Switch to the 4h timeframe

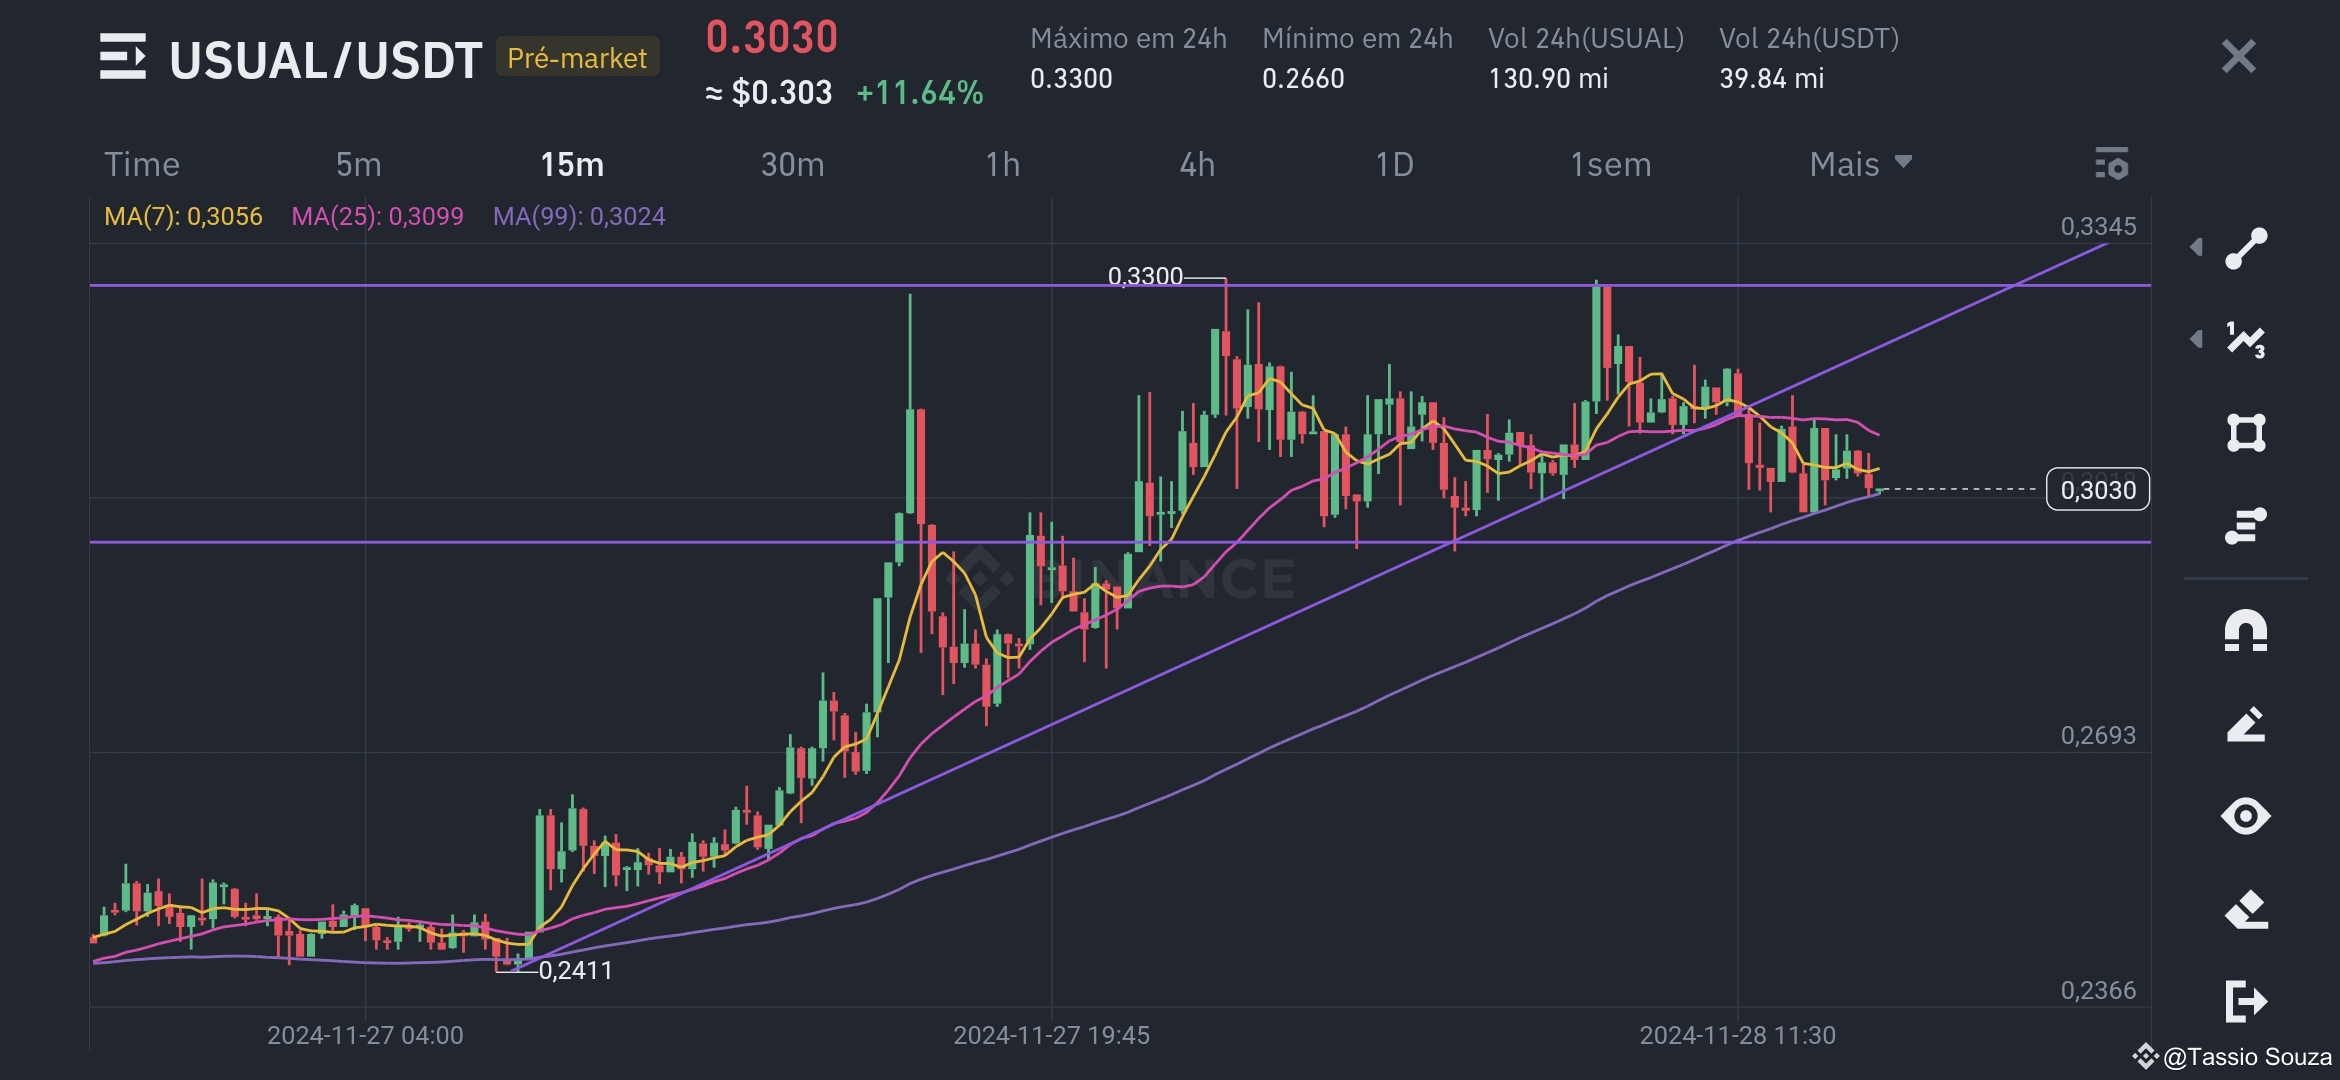click(x=1197, y=164)
